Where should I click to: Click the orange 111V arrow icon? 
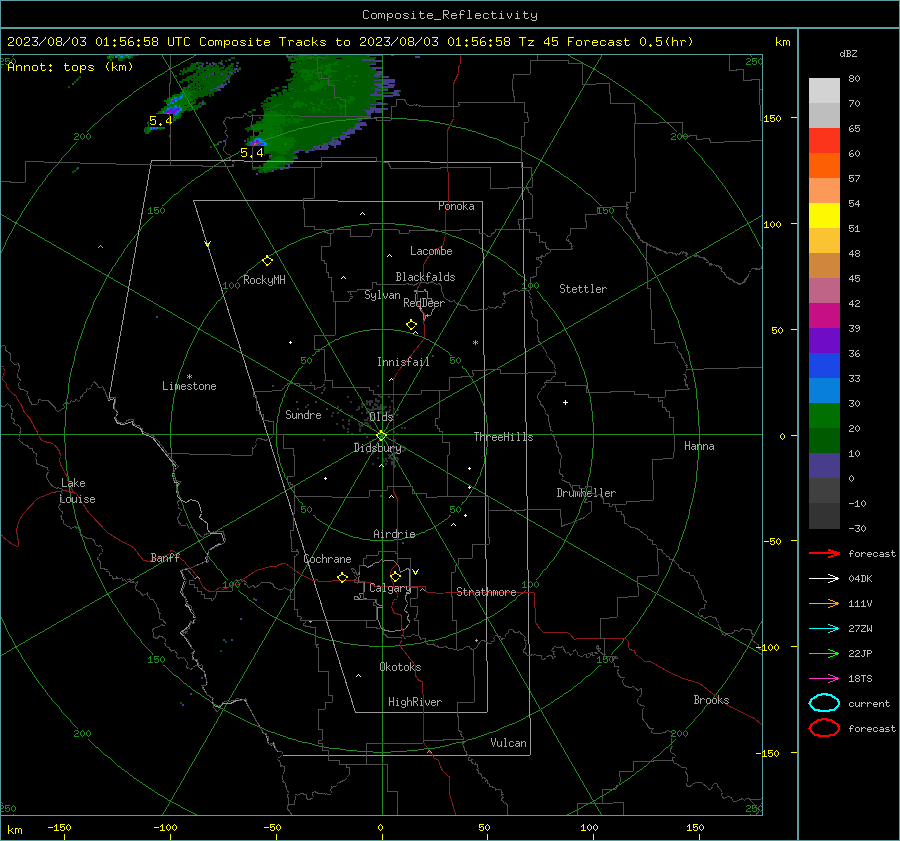[824, 603]
